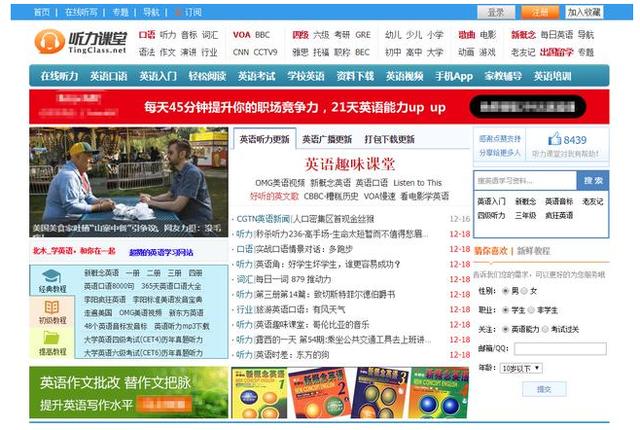Open 手机App in the navigation bar
Screen dimensions: 640x430
(x=453, y=76)
